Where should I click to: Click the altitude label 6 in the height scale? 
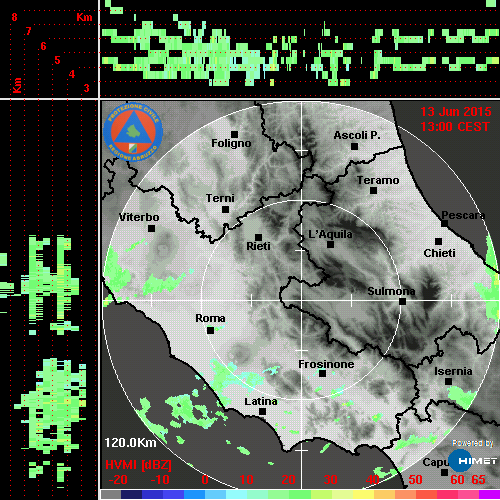[43, 46]
